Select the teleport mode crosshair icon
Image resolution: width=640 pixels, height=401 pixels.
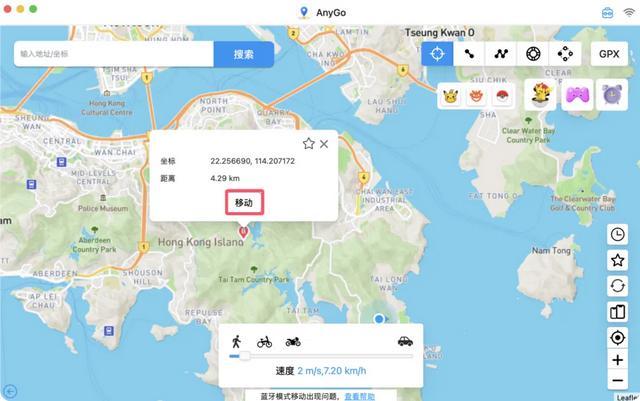[x=437, y=53]
